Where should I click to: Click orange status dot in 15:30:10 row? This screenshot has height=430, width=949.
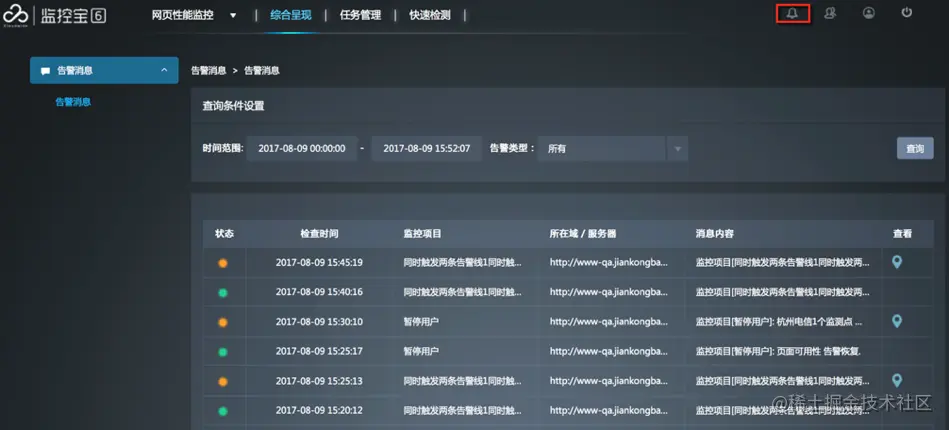click(x=223, y=322)
